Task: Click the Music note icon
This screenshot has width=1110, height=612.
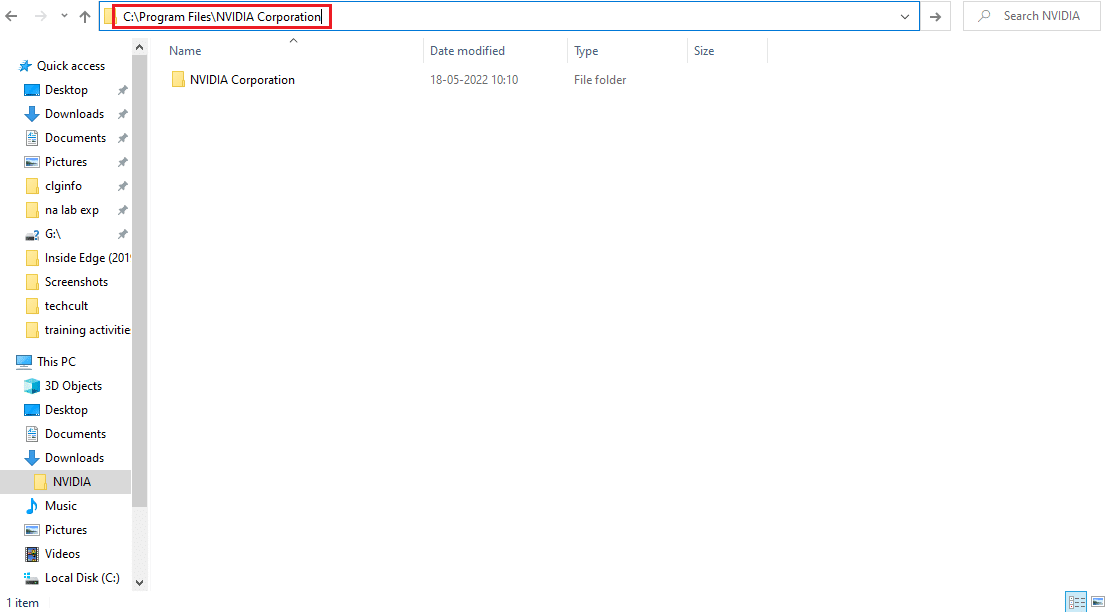Action: 32,506
